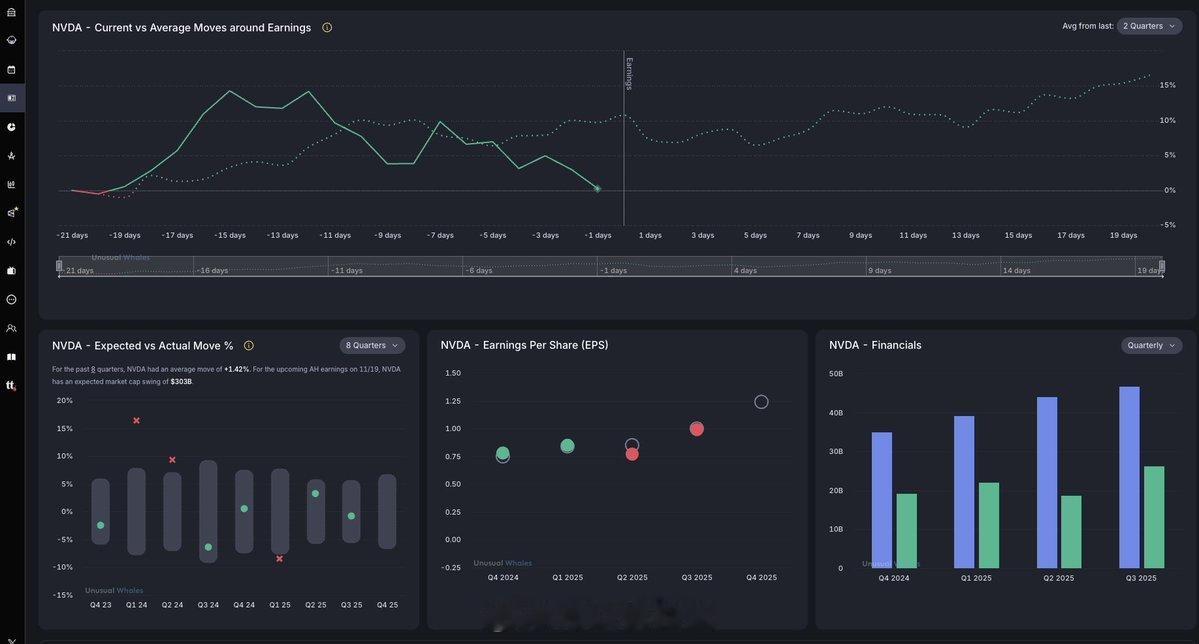Screen dimensions: 1199x644
Task: Click the megaphone alerts sidebar icon
Action: coord(11,213)
